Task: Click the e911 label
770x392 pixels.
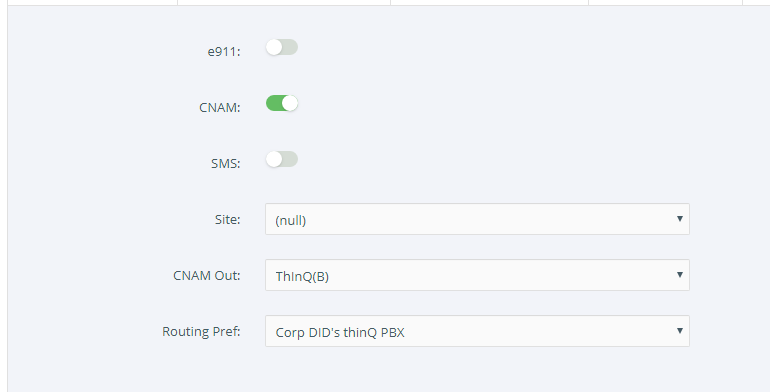Action: [224, 52]
